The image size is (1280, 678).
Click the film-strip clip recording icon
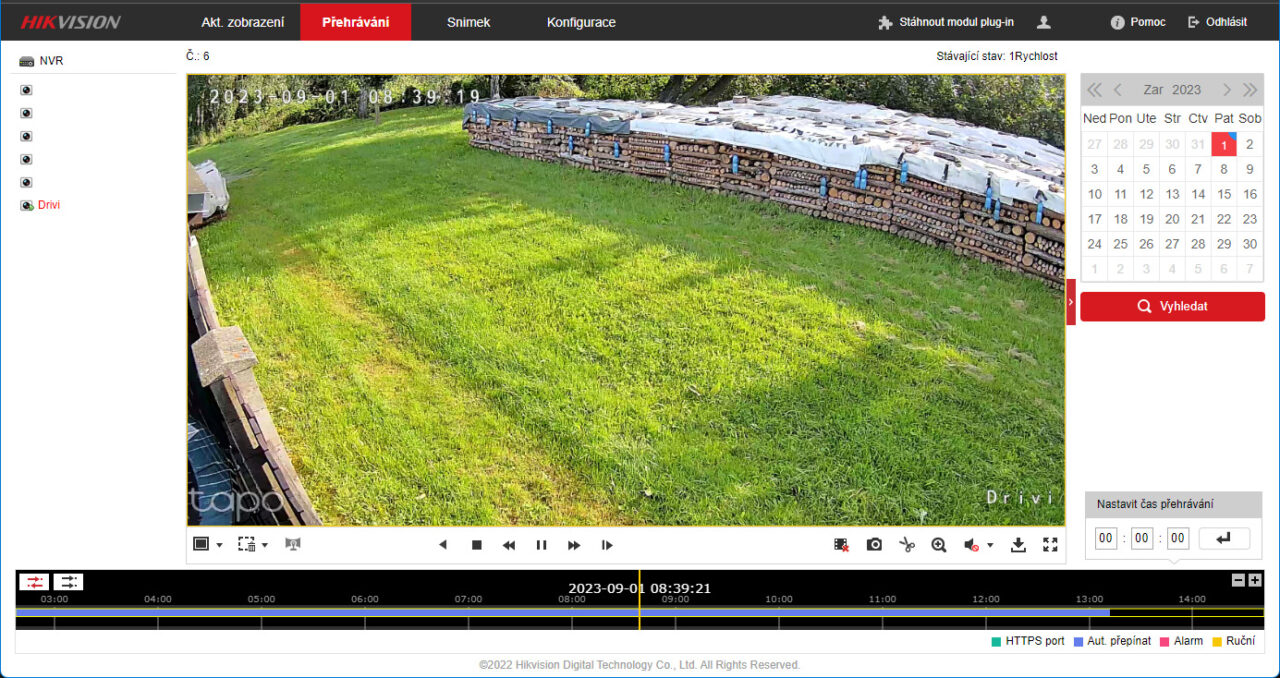click(841, 545)
